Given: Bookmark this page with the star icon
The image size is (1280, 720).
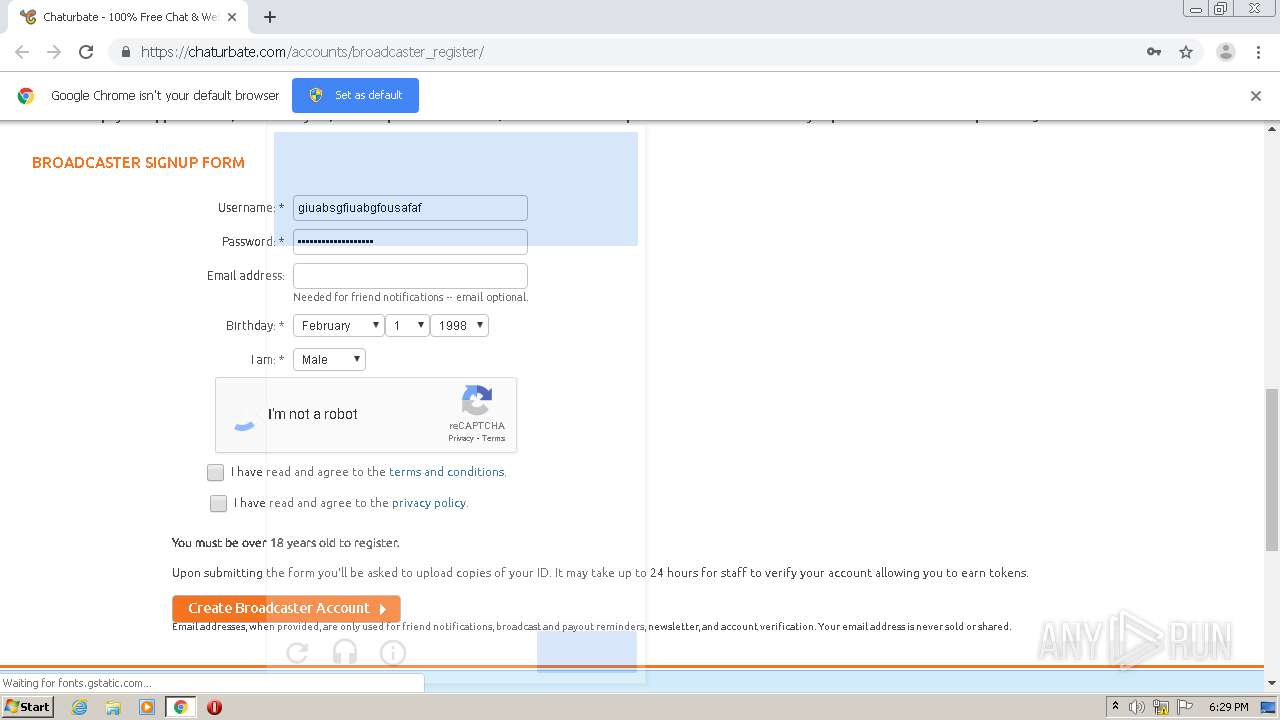Looking at the screenshot, I should 1186,52.
